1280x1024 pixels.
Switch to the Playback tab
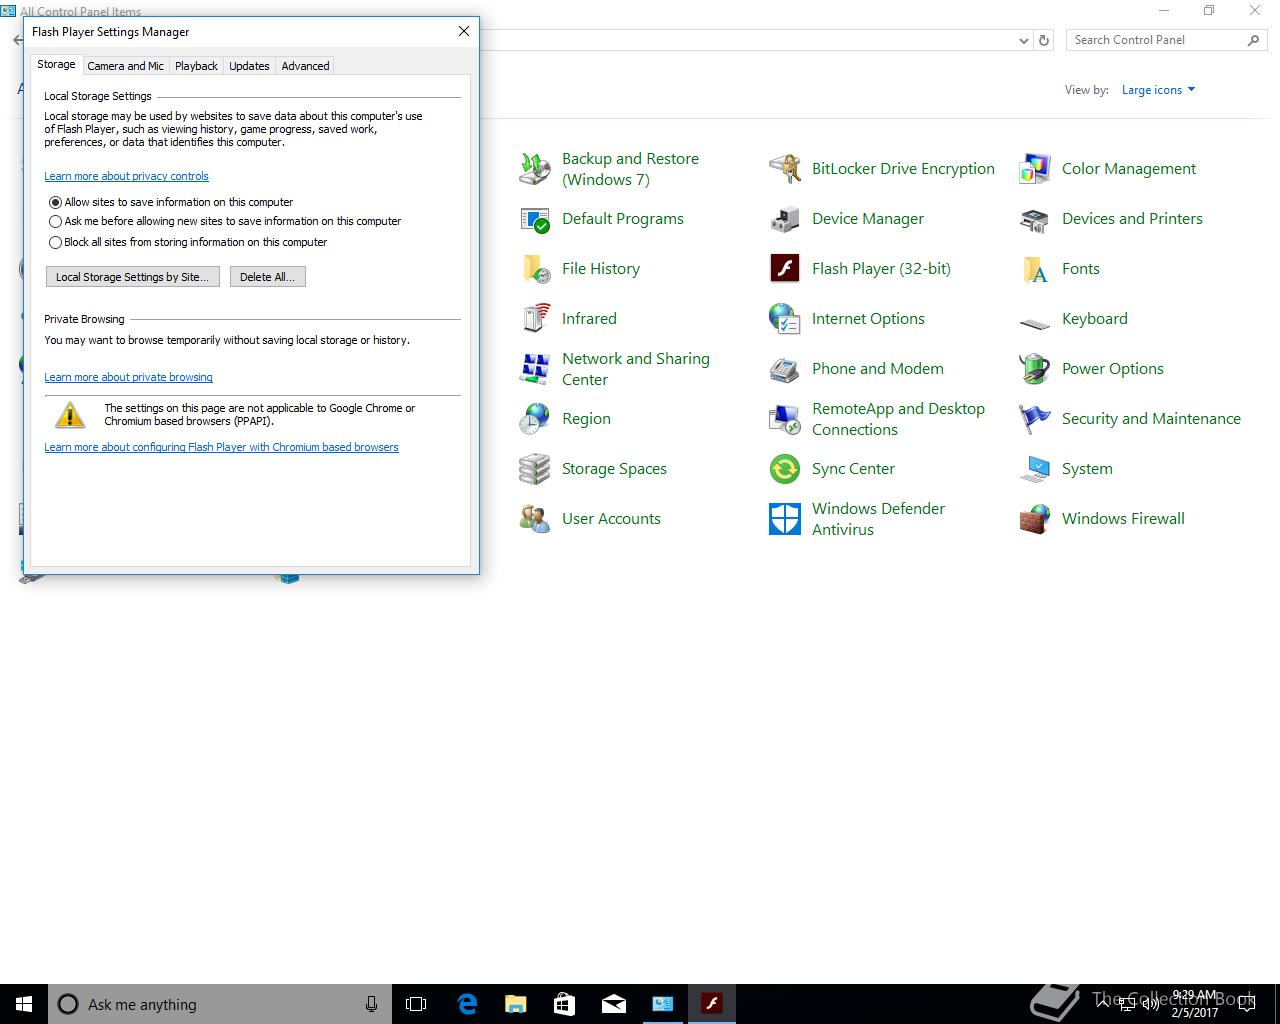coord(196,66)
